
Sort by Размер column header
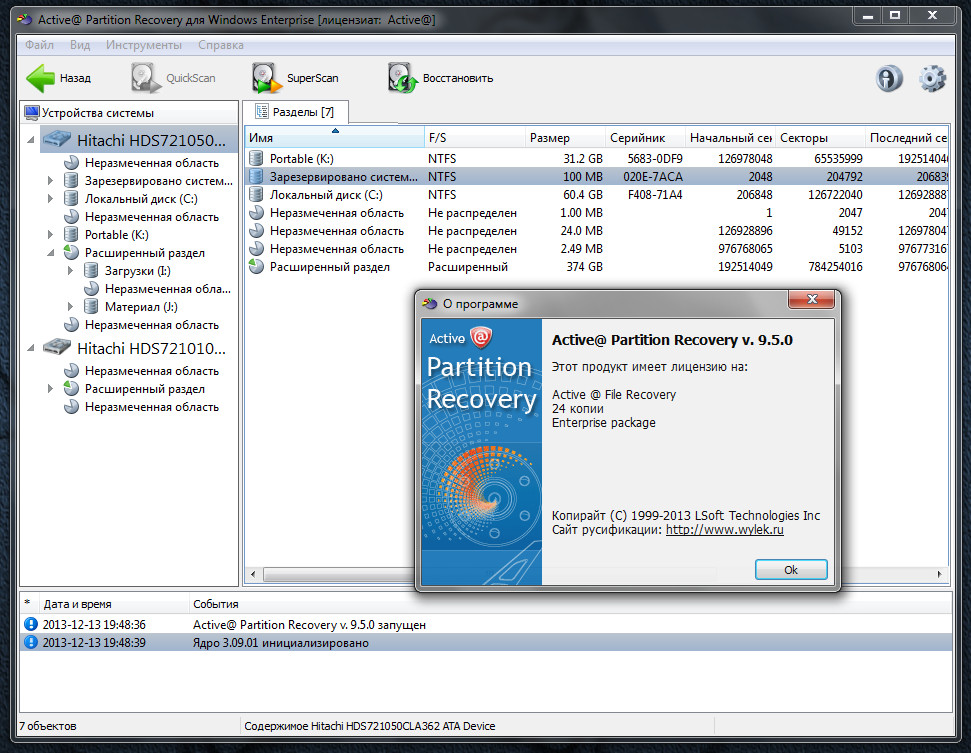(x=565, y=137)
